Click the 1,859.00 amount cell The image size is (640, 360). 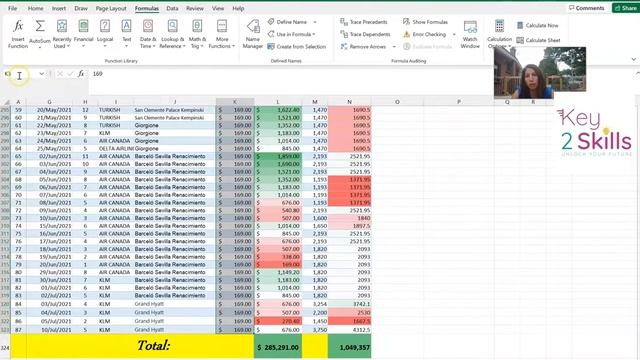pyautogui.click(x=278, y=156)
